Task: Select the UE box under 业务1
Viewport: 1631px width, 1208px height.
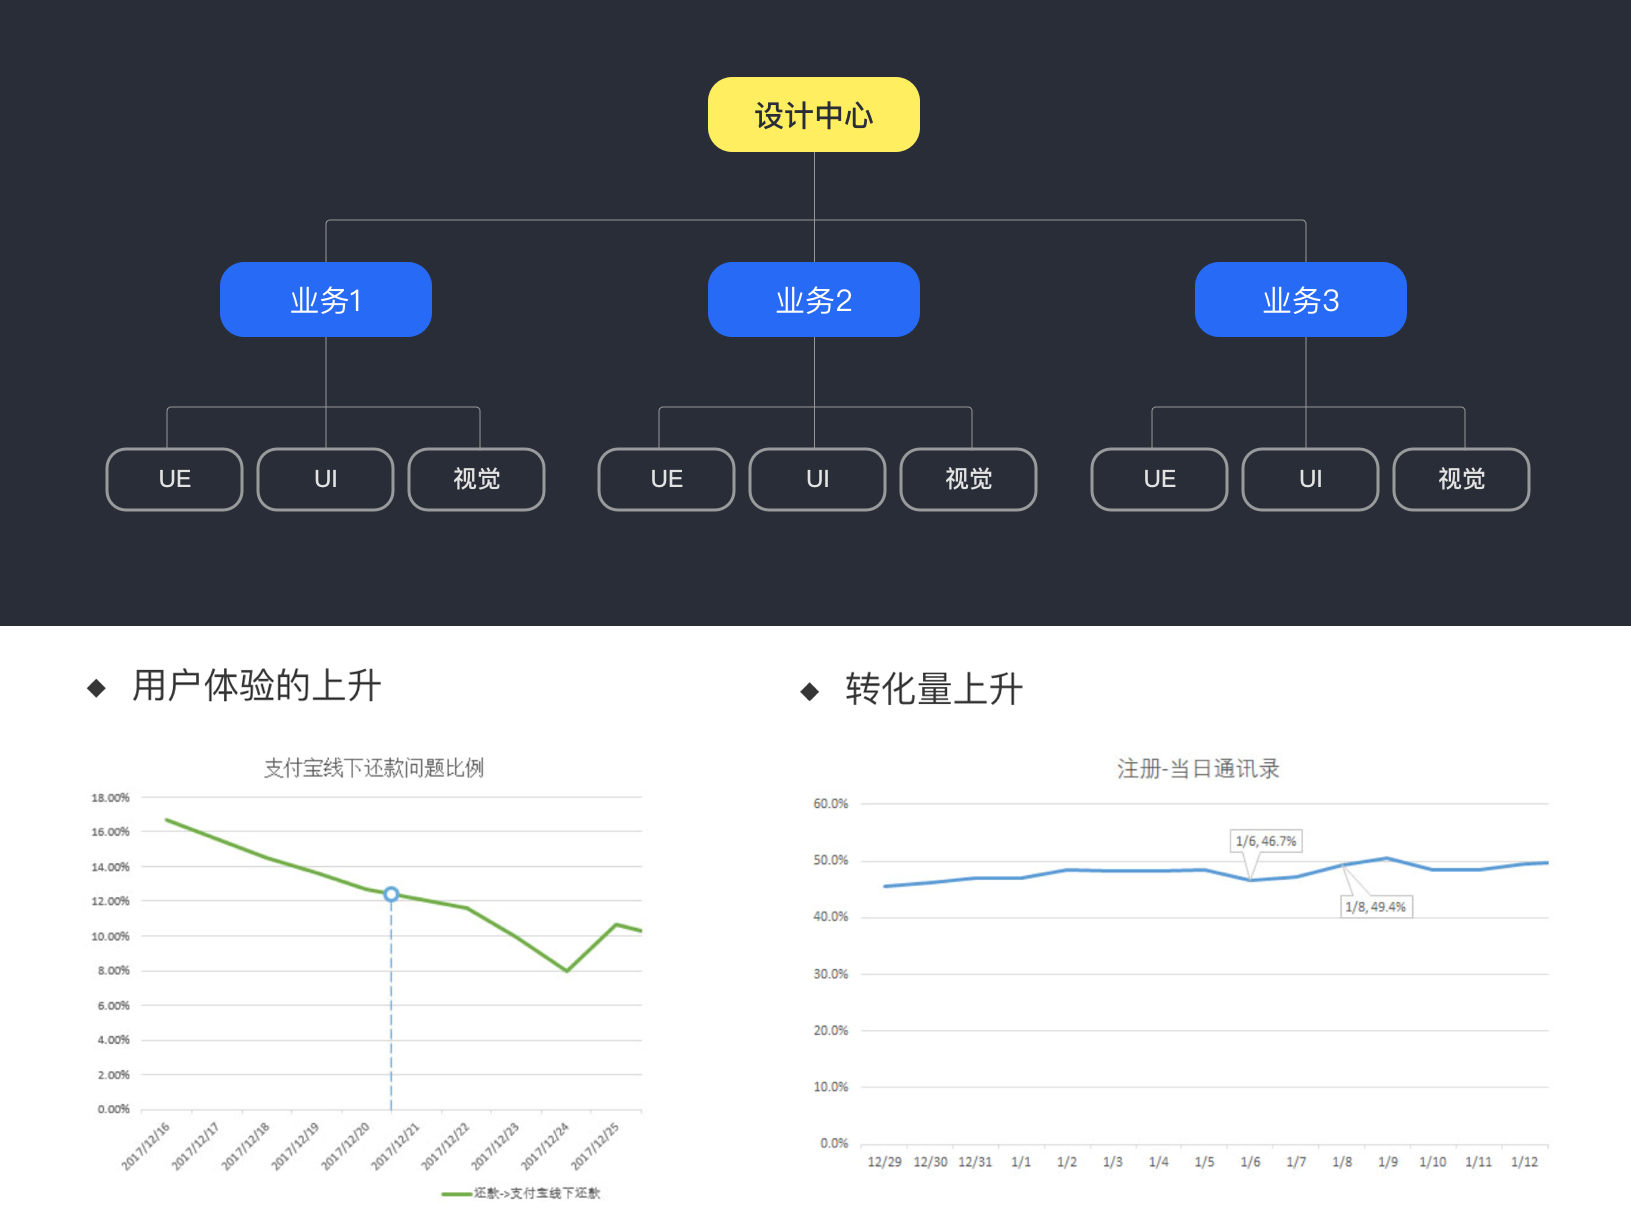Action: [x=175, y=479]
